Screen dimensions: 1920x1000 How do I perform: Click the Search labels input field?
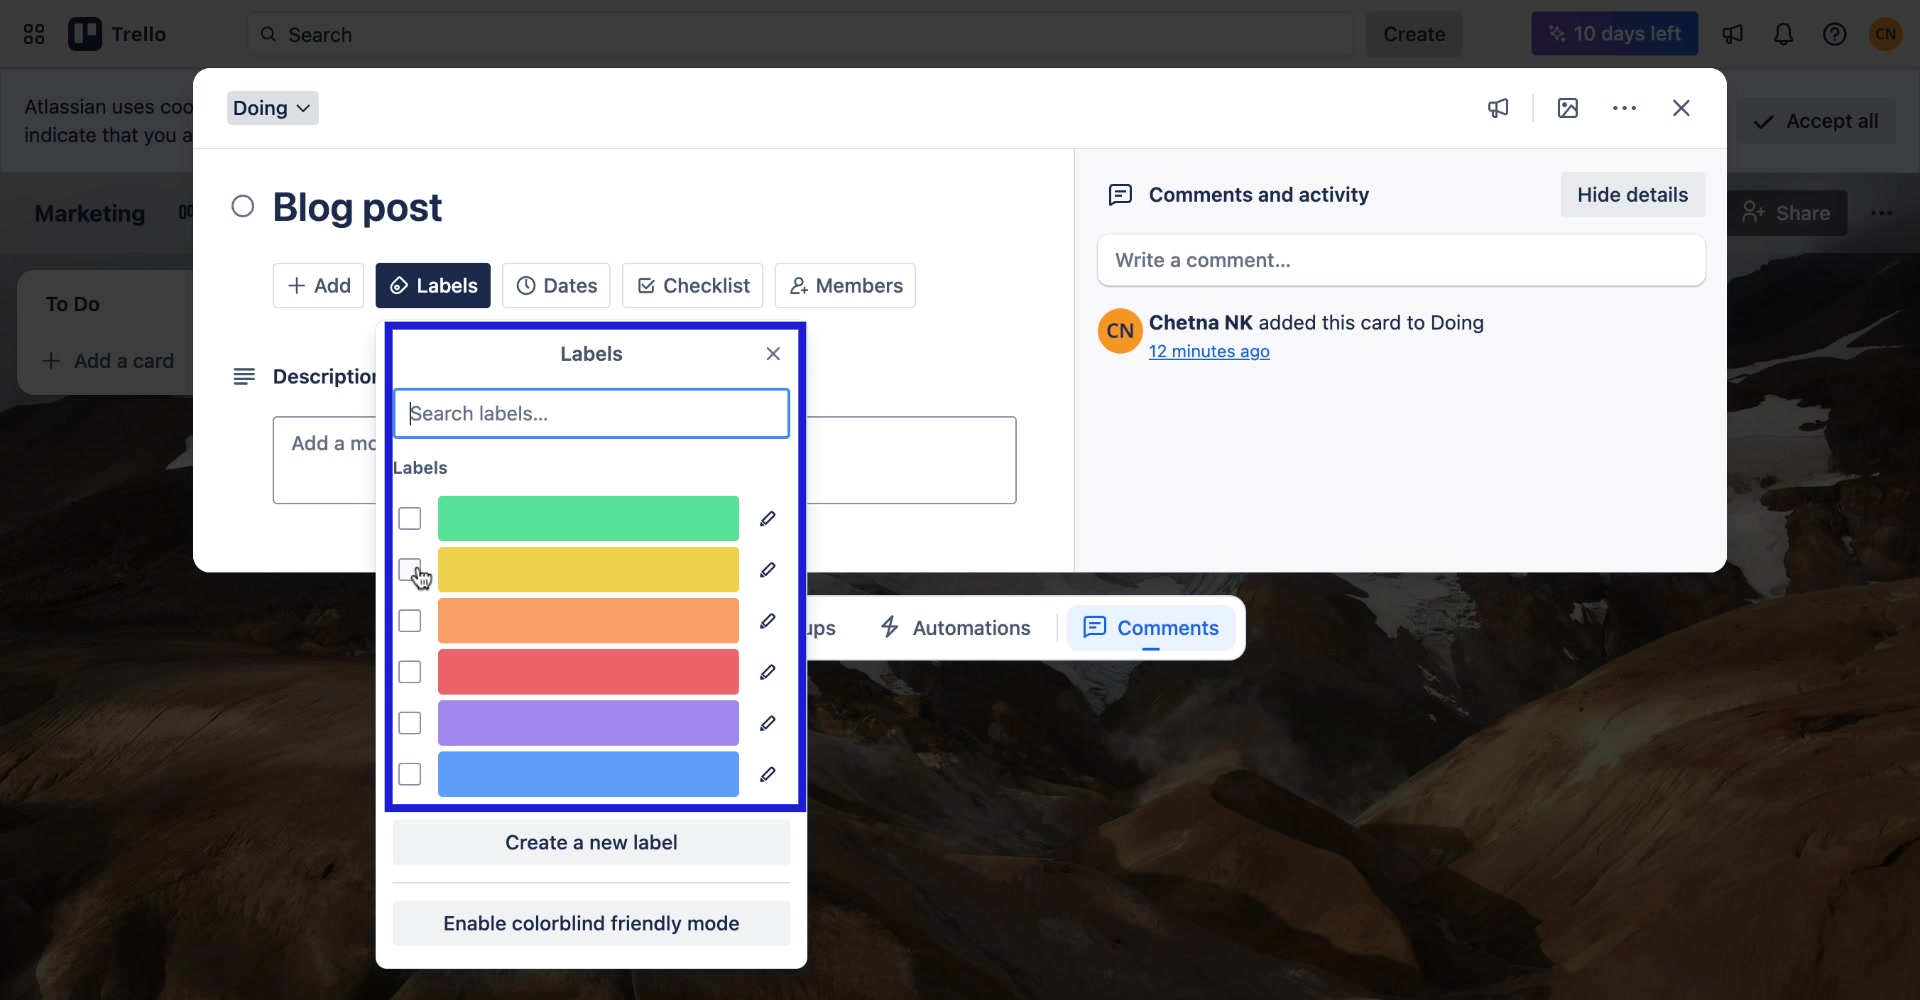click(x=590, y=413)
